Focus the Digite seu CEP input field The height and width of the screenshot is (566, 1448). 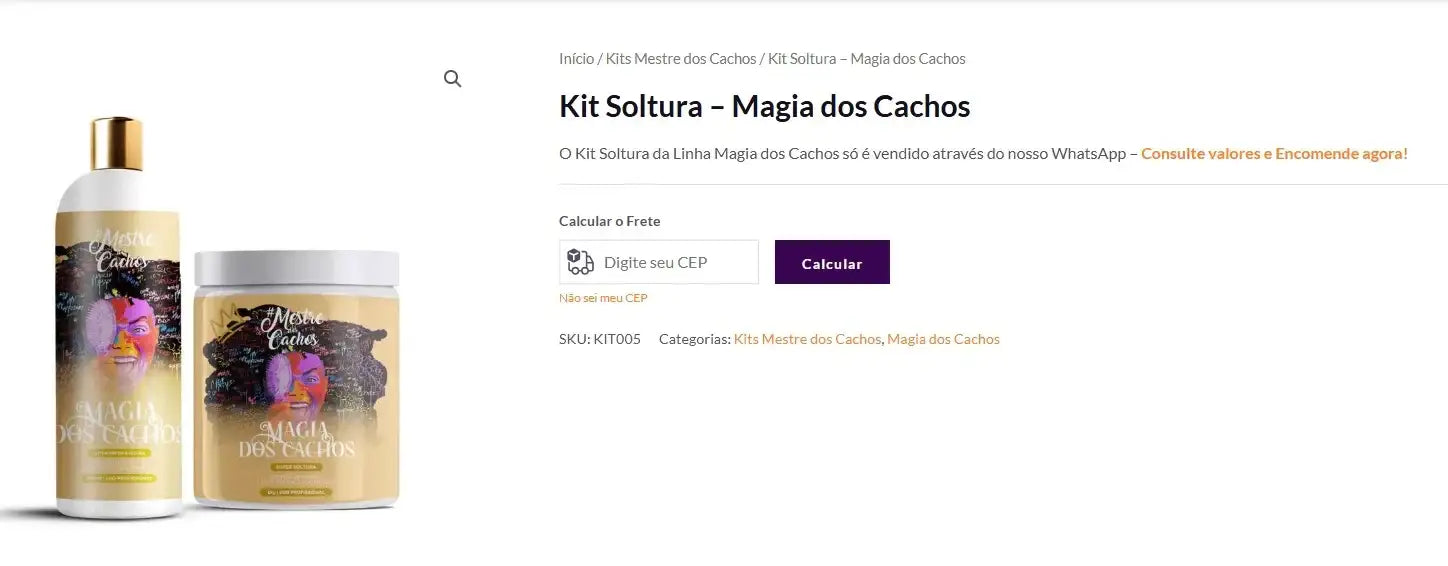coord(672,262)
